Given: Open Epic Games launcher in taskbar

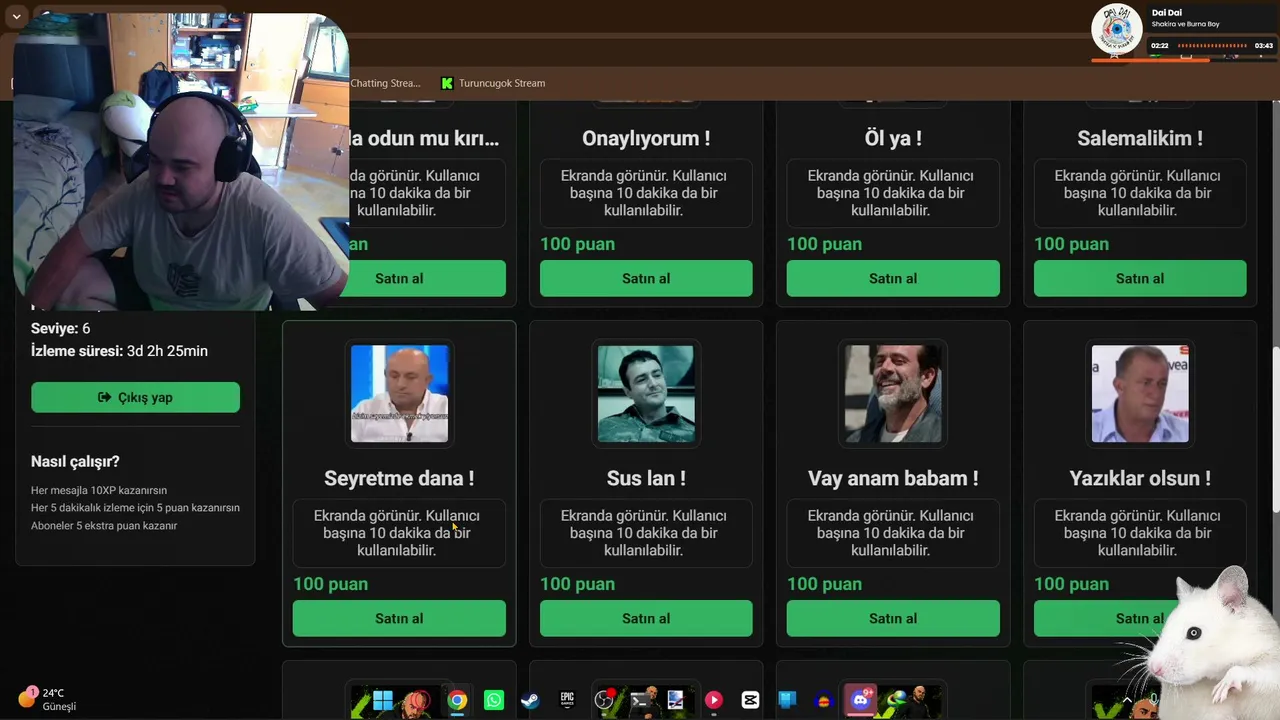Looking at the screenshot, I should click(567, 700).
